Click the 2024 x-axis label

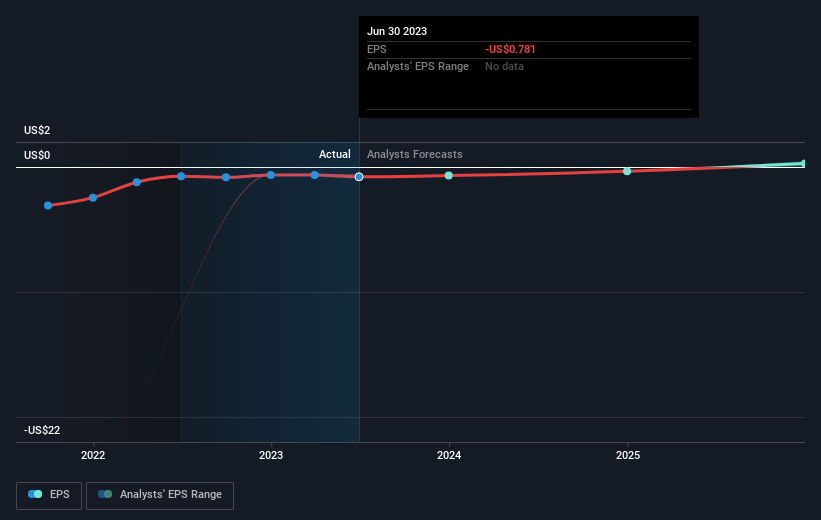[x=449, y=455]
